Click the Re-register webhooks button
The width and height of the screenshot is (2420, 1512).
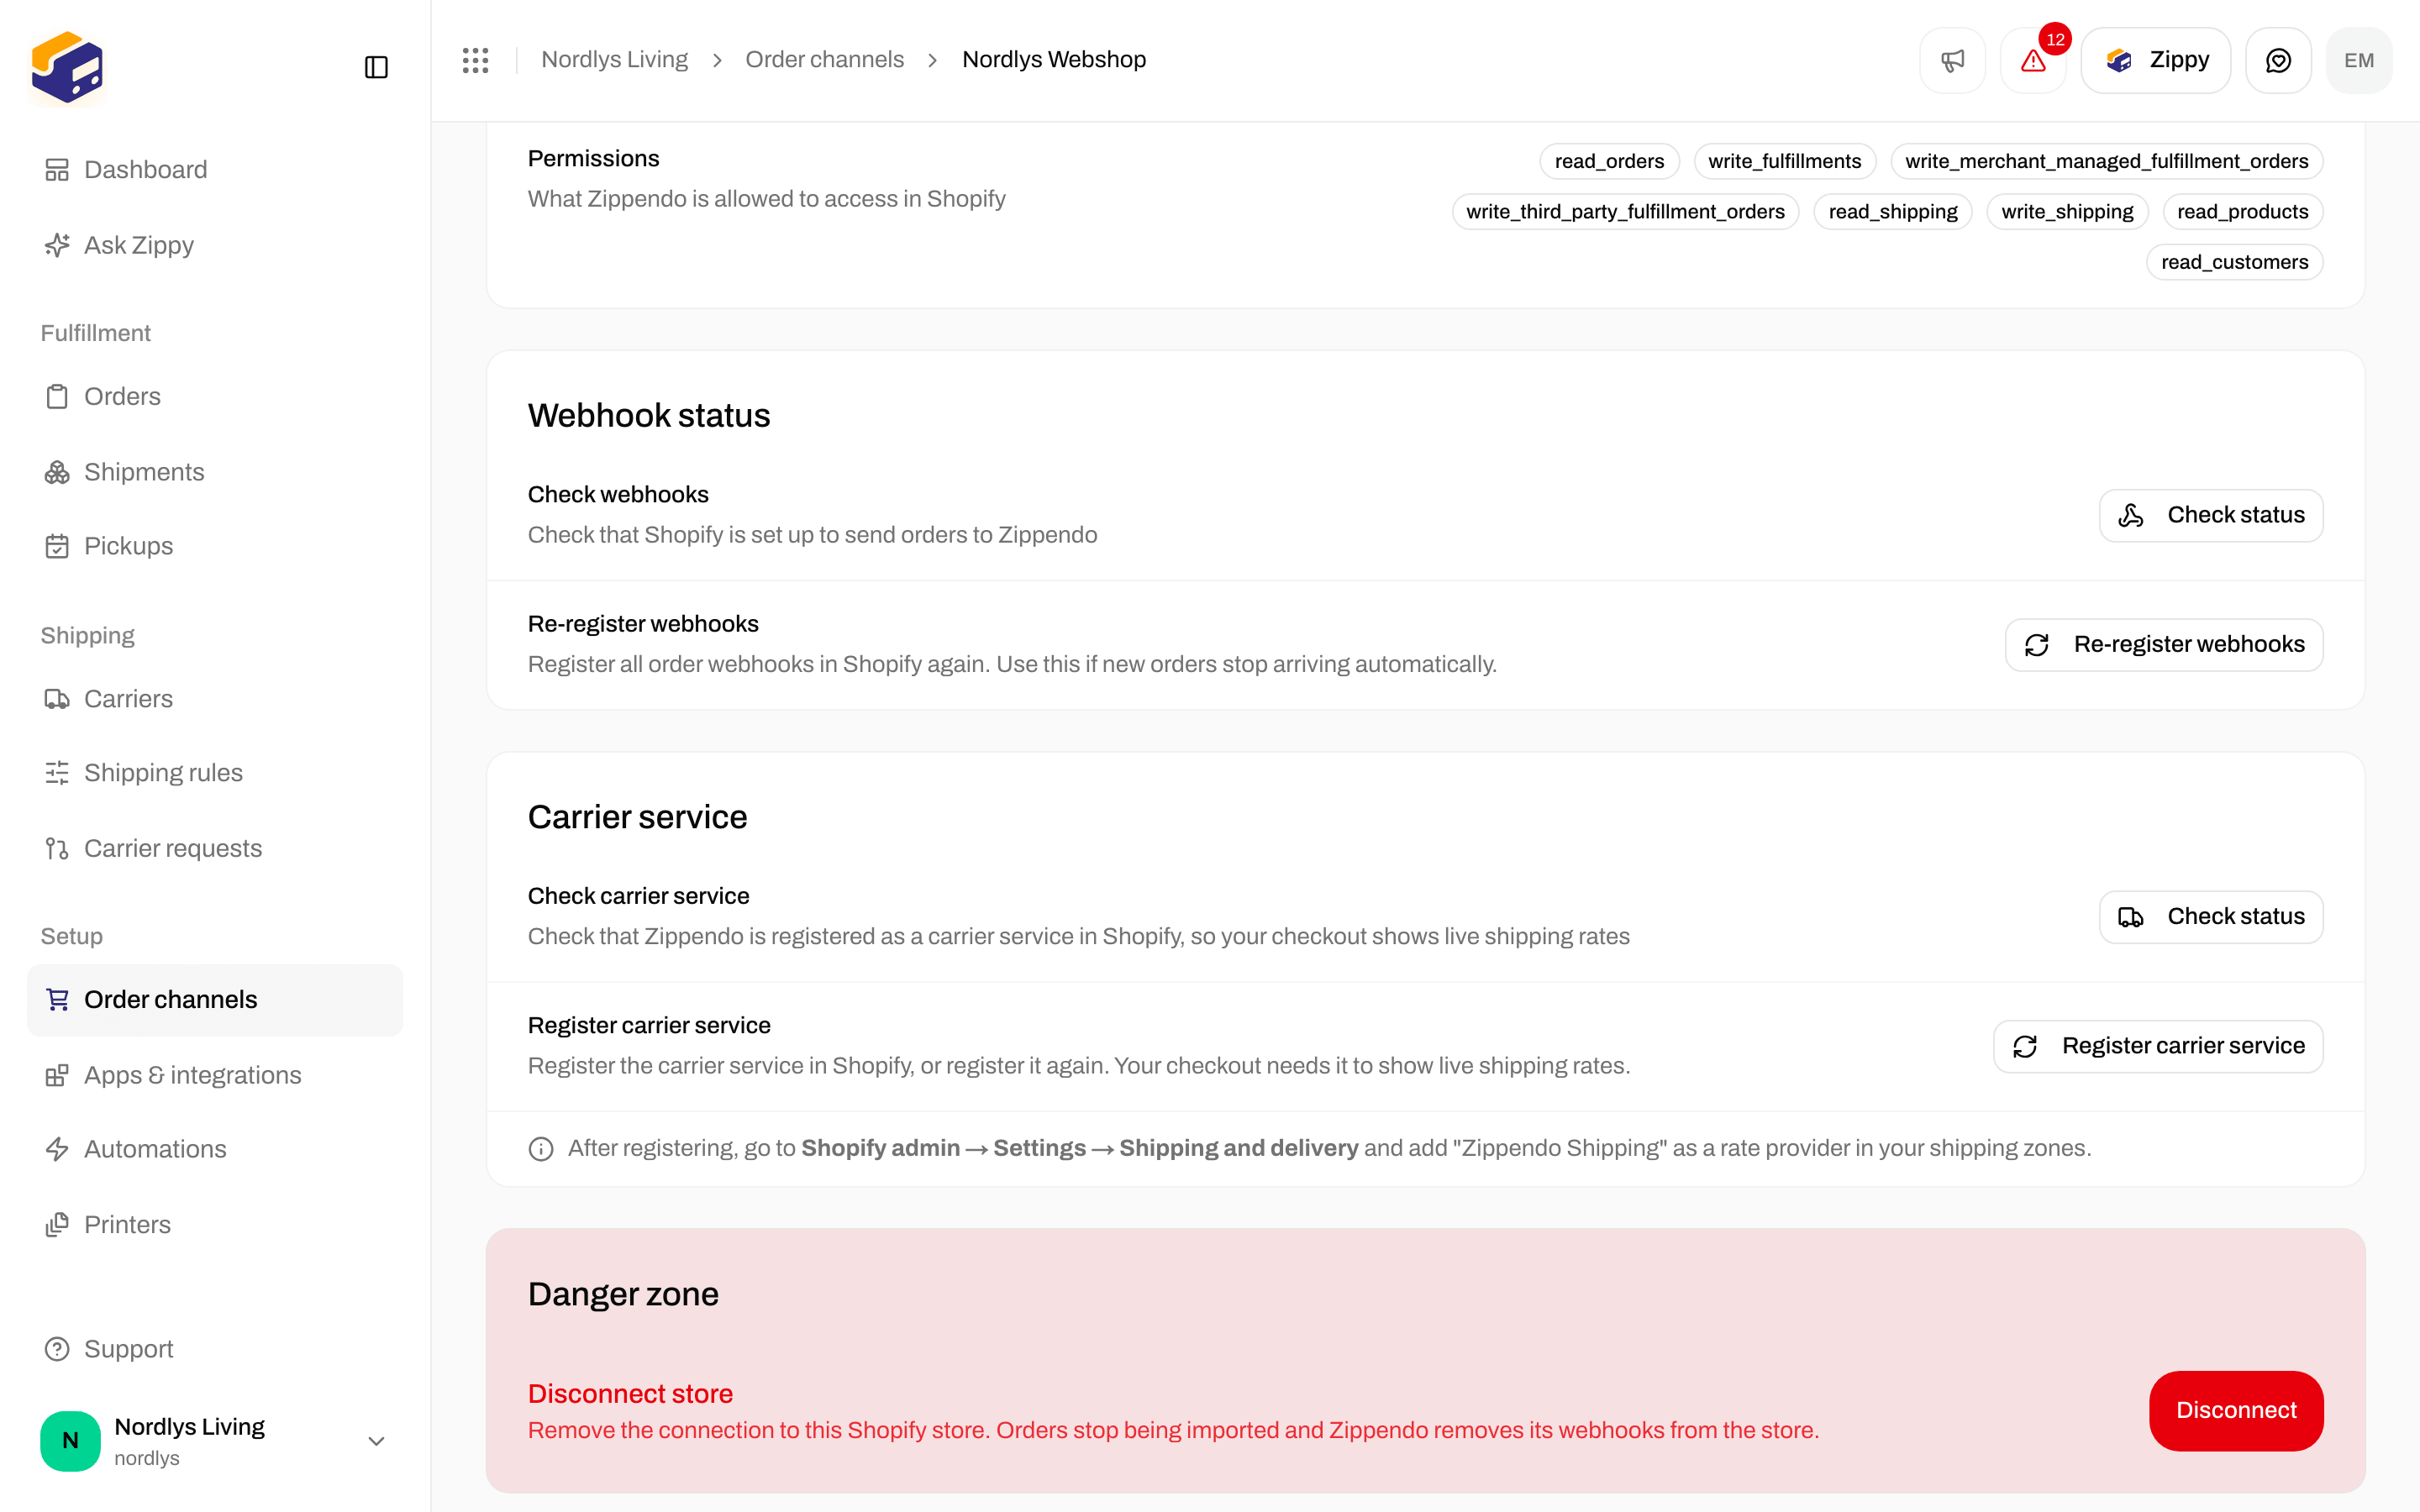click(x=2164, y=645)
